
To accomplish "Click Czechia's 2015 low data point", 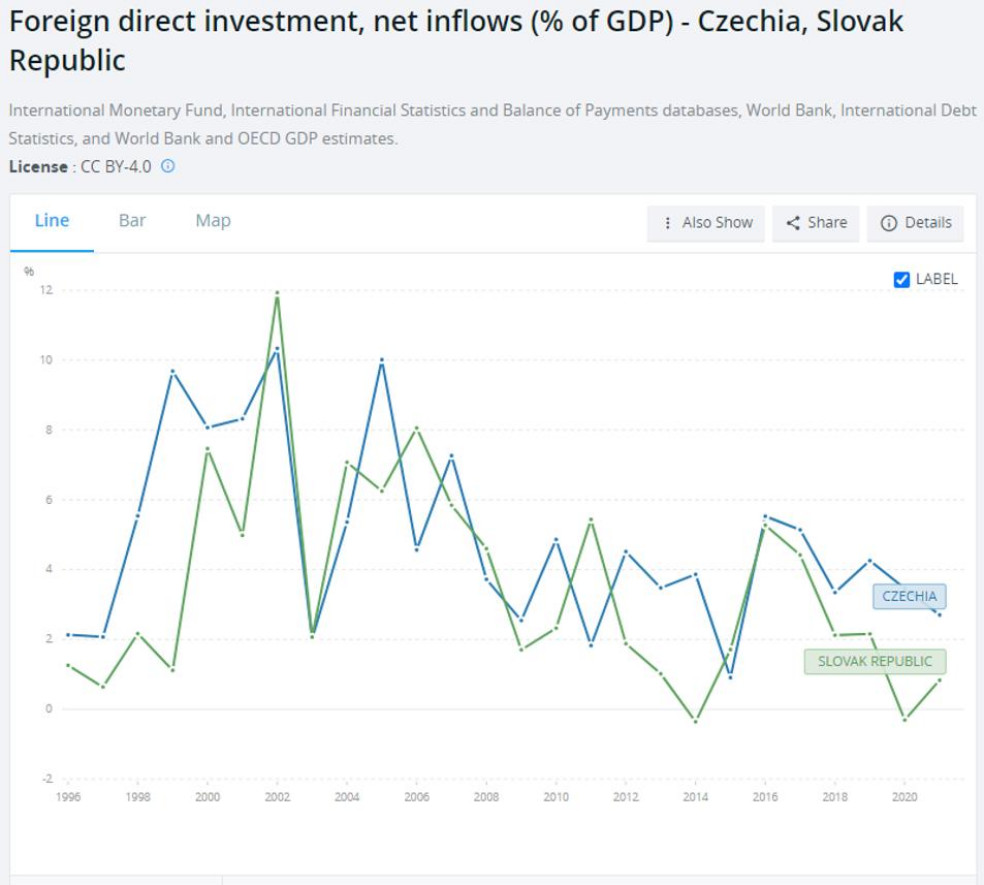I will click(x=730, y=677).
